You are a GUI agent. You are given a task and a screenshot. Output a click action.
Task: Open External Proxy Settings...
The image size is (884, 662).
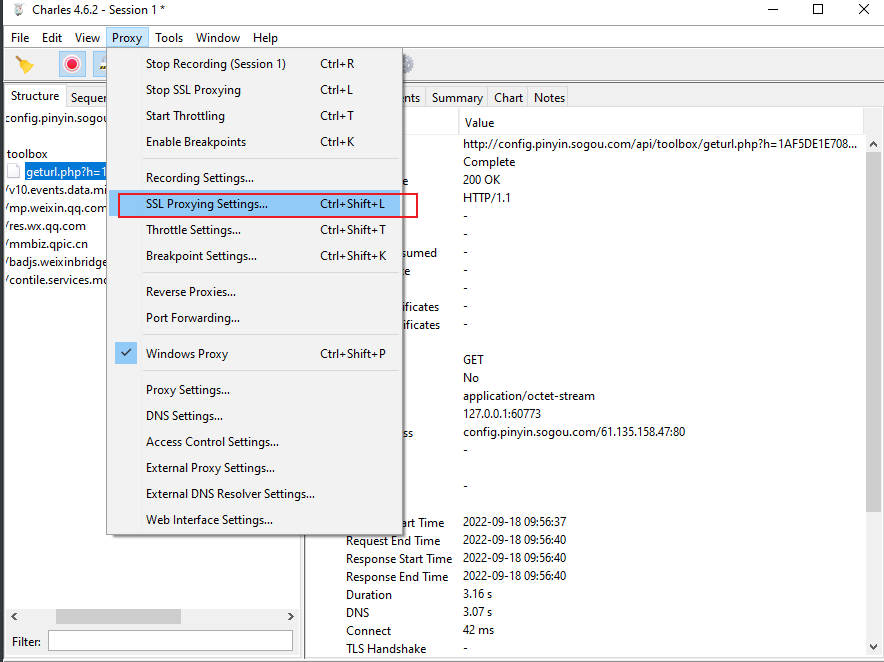pyautogui.click(x=253, y=467)
